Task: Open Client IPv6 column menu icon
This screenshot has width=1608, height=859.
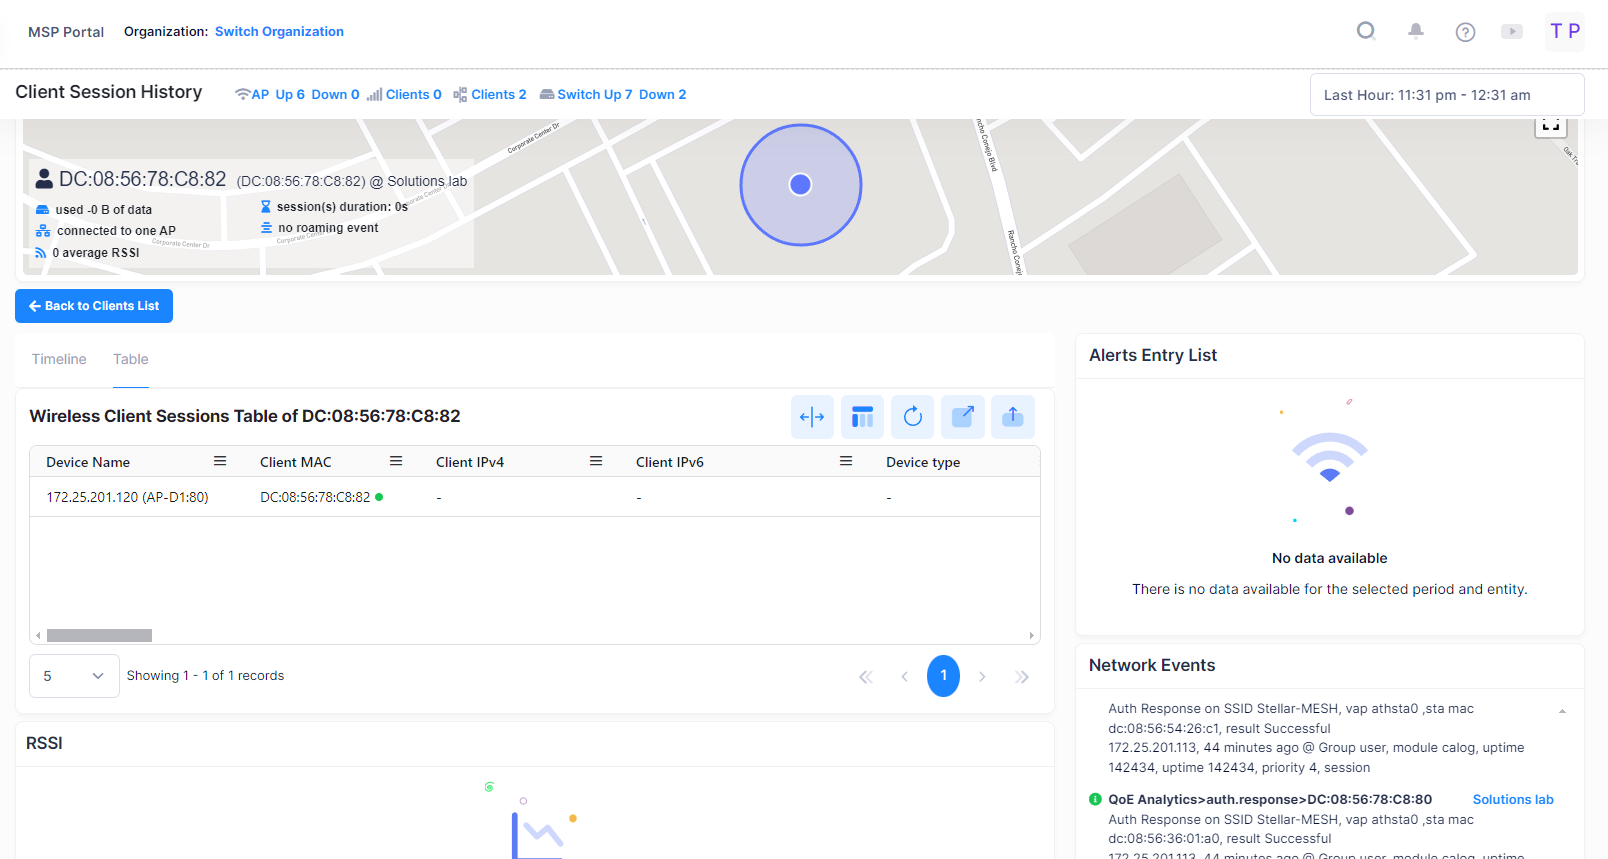Action: point(846,461)
